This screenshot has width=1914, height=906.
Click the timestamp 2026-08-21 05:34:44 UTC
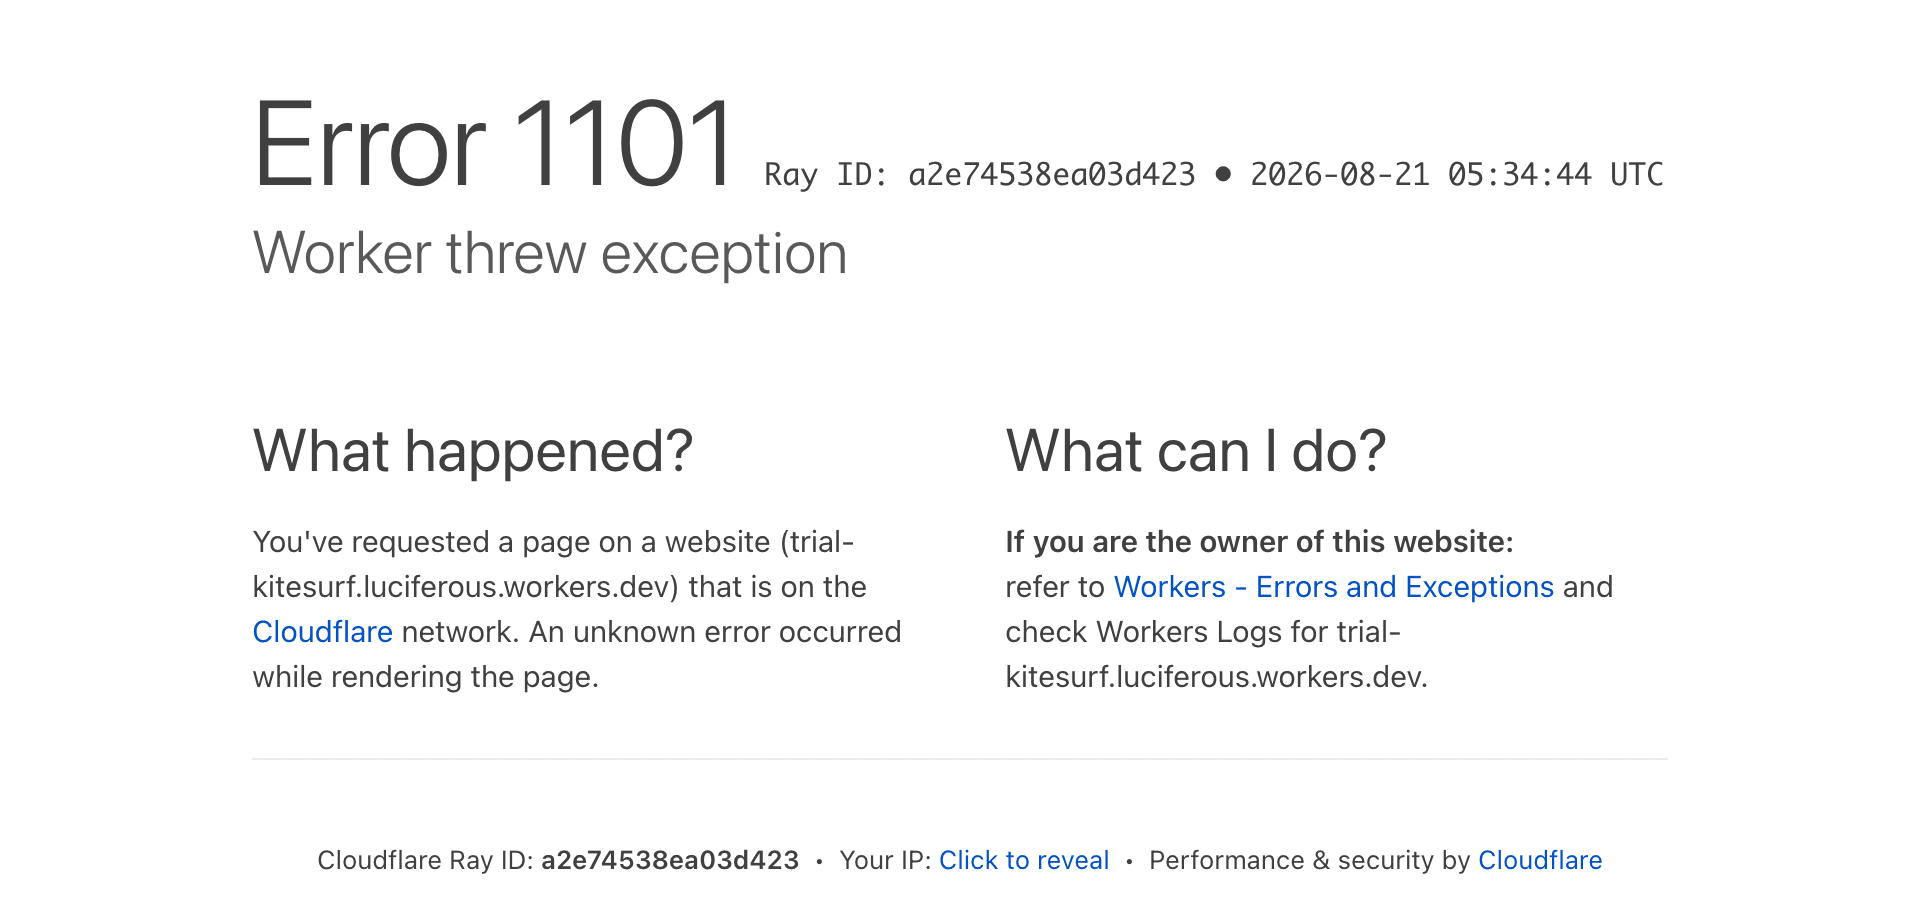coord(1457,175)
